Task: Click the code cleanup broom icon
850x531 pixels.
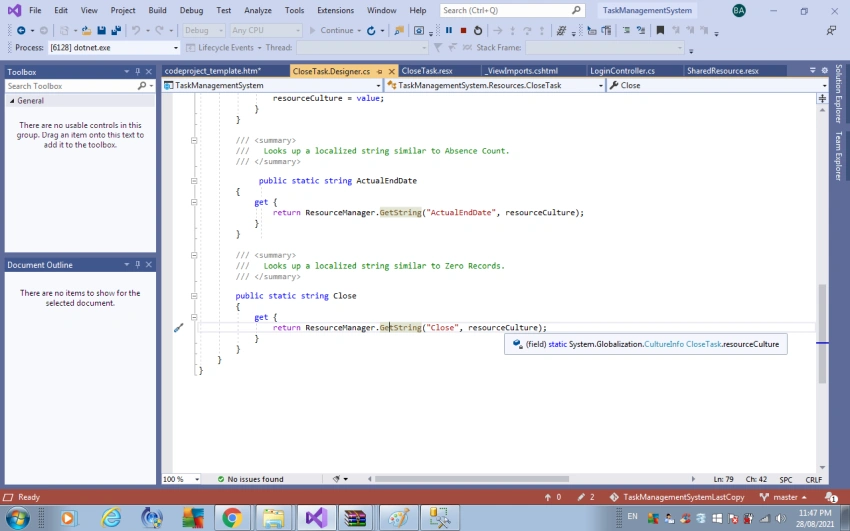Action: (x=336, y=479)
